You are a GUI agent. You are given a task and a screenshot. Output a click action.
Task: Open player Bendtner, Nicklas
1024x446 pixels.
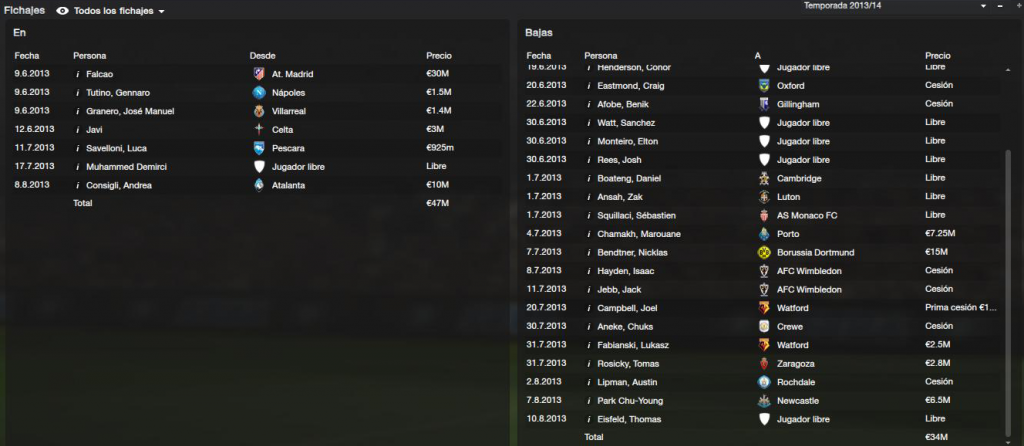coord(632,252)
